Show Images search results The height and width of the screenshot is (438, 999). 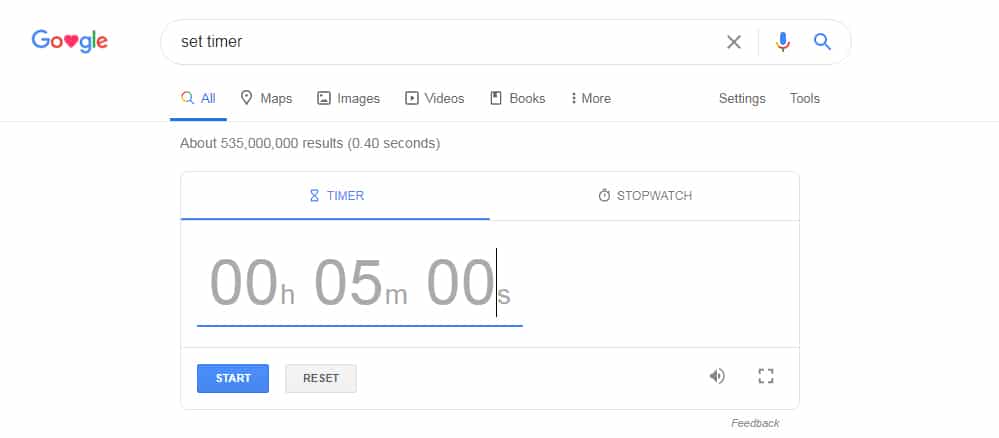click(x=348, y=98)
